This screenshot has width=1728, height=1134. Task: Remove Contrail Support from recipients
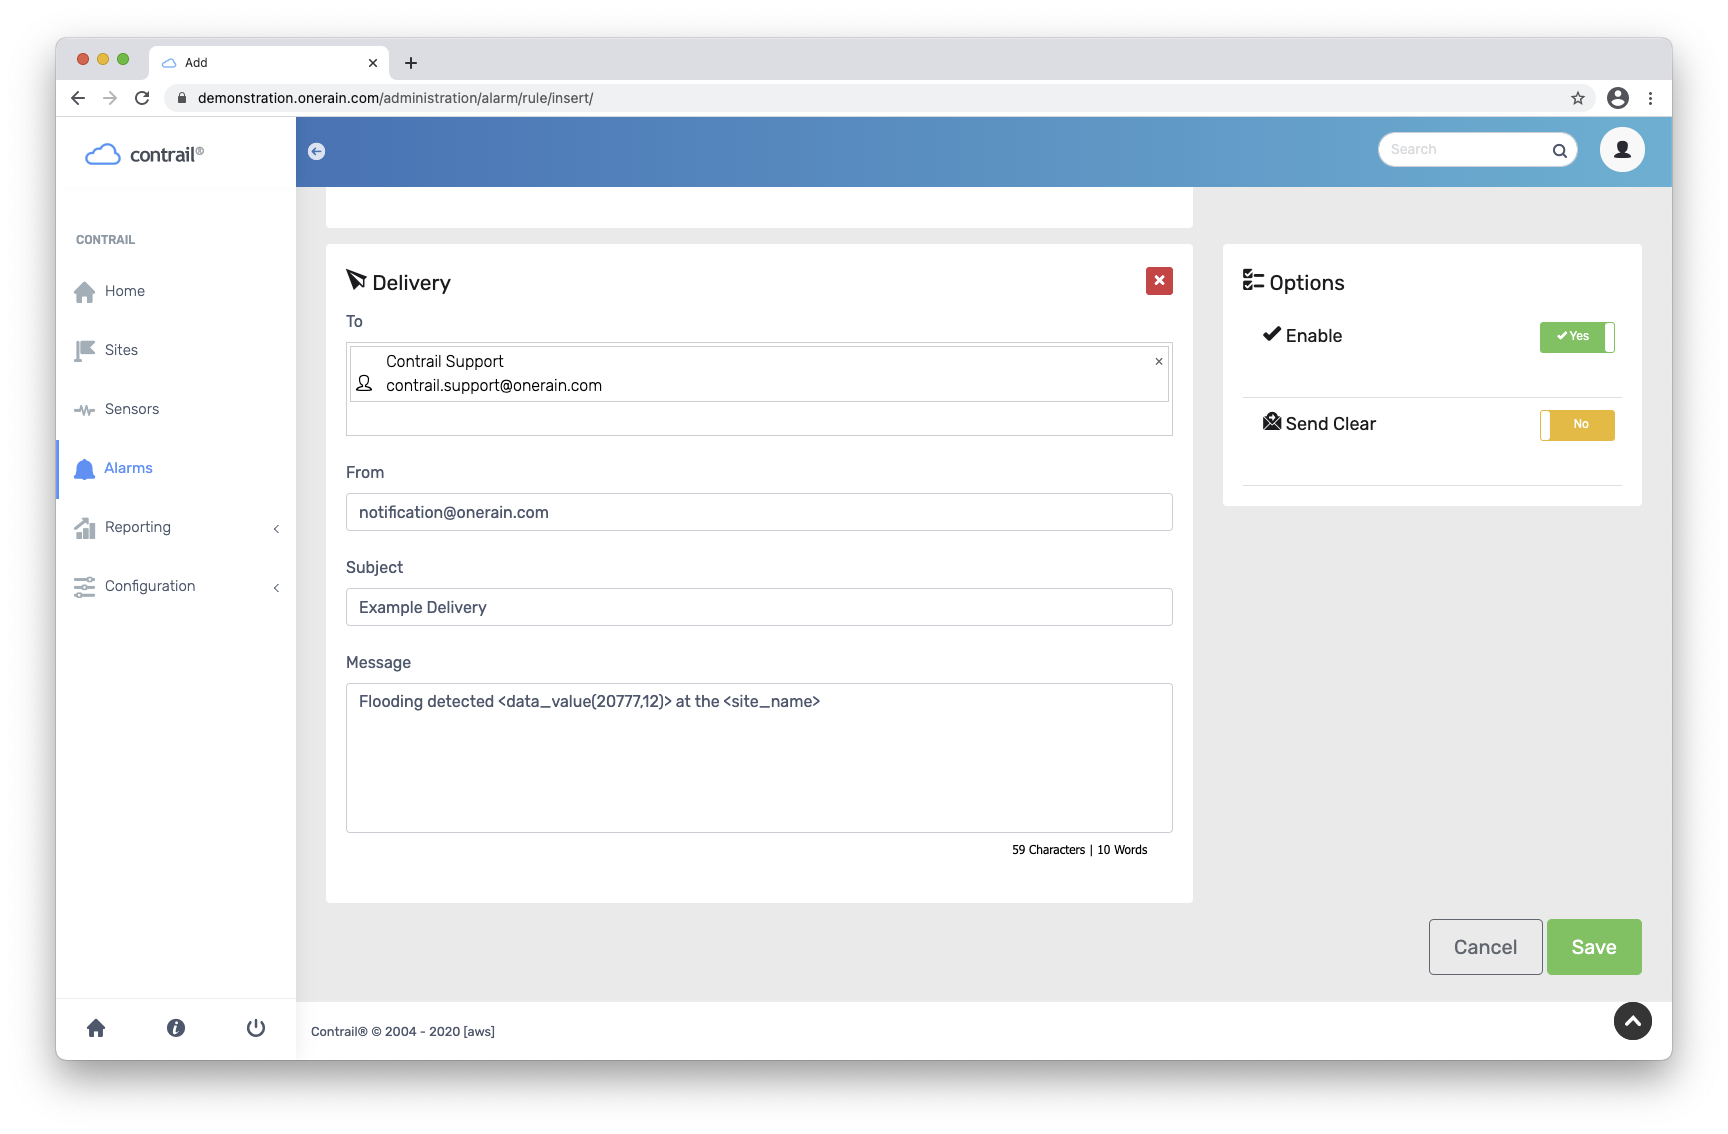1158,362
